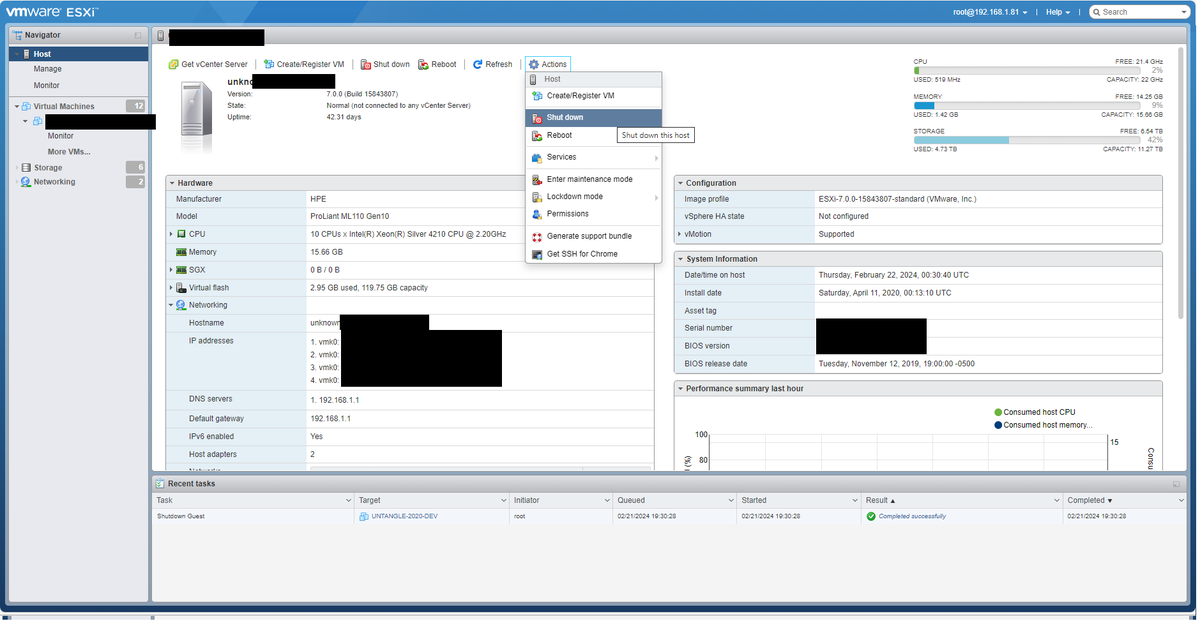The height and width of the screenshot is (621, 1200).
Task: Click the Actions gear icon
Action: tap(534, 64)
